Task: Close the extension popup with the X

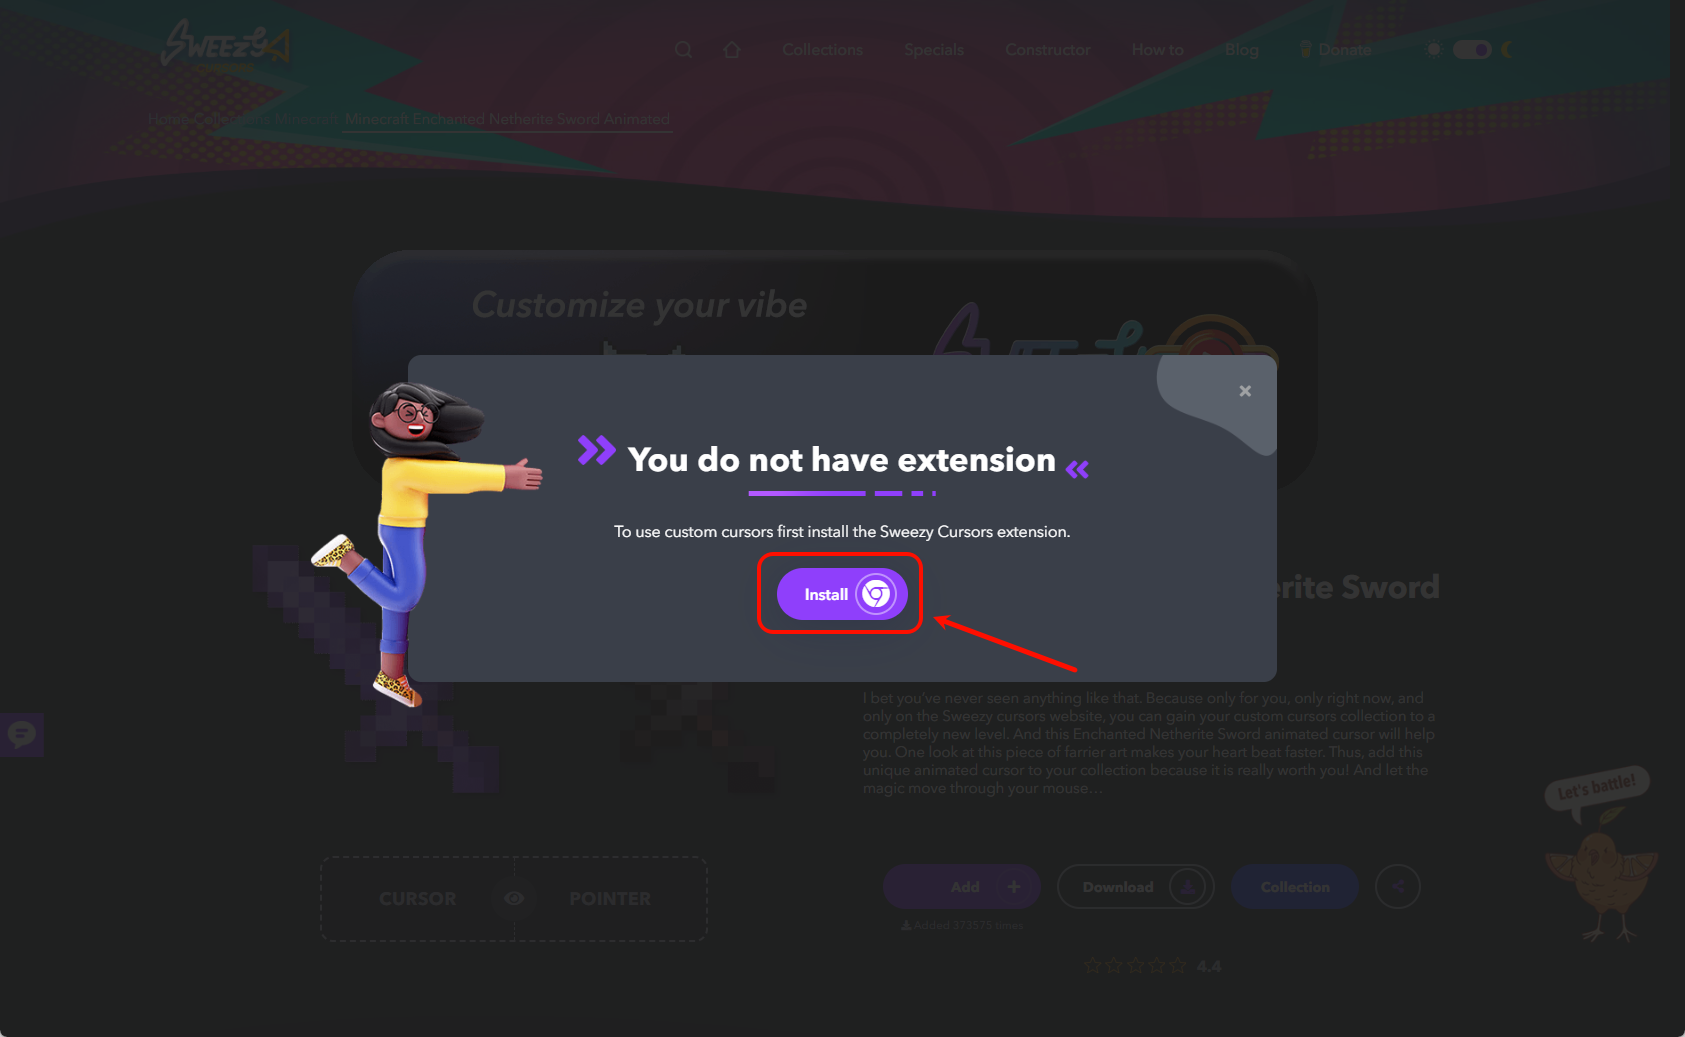Action: click(1245, 391)
